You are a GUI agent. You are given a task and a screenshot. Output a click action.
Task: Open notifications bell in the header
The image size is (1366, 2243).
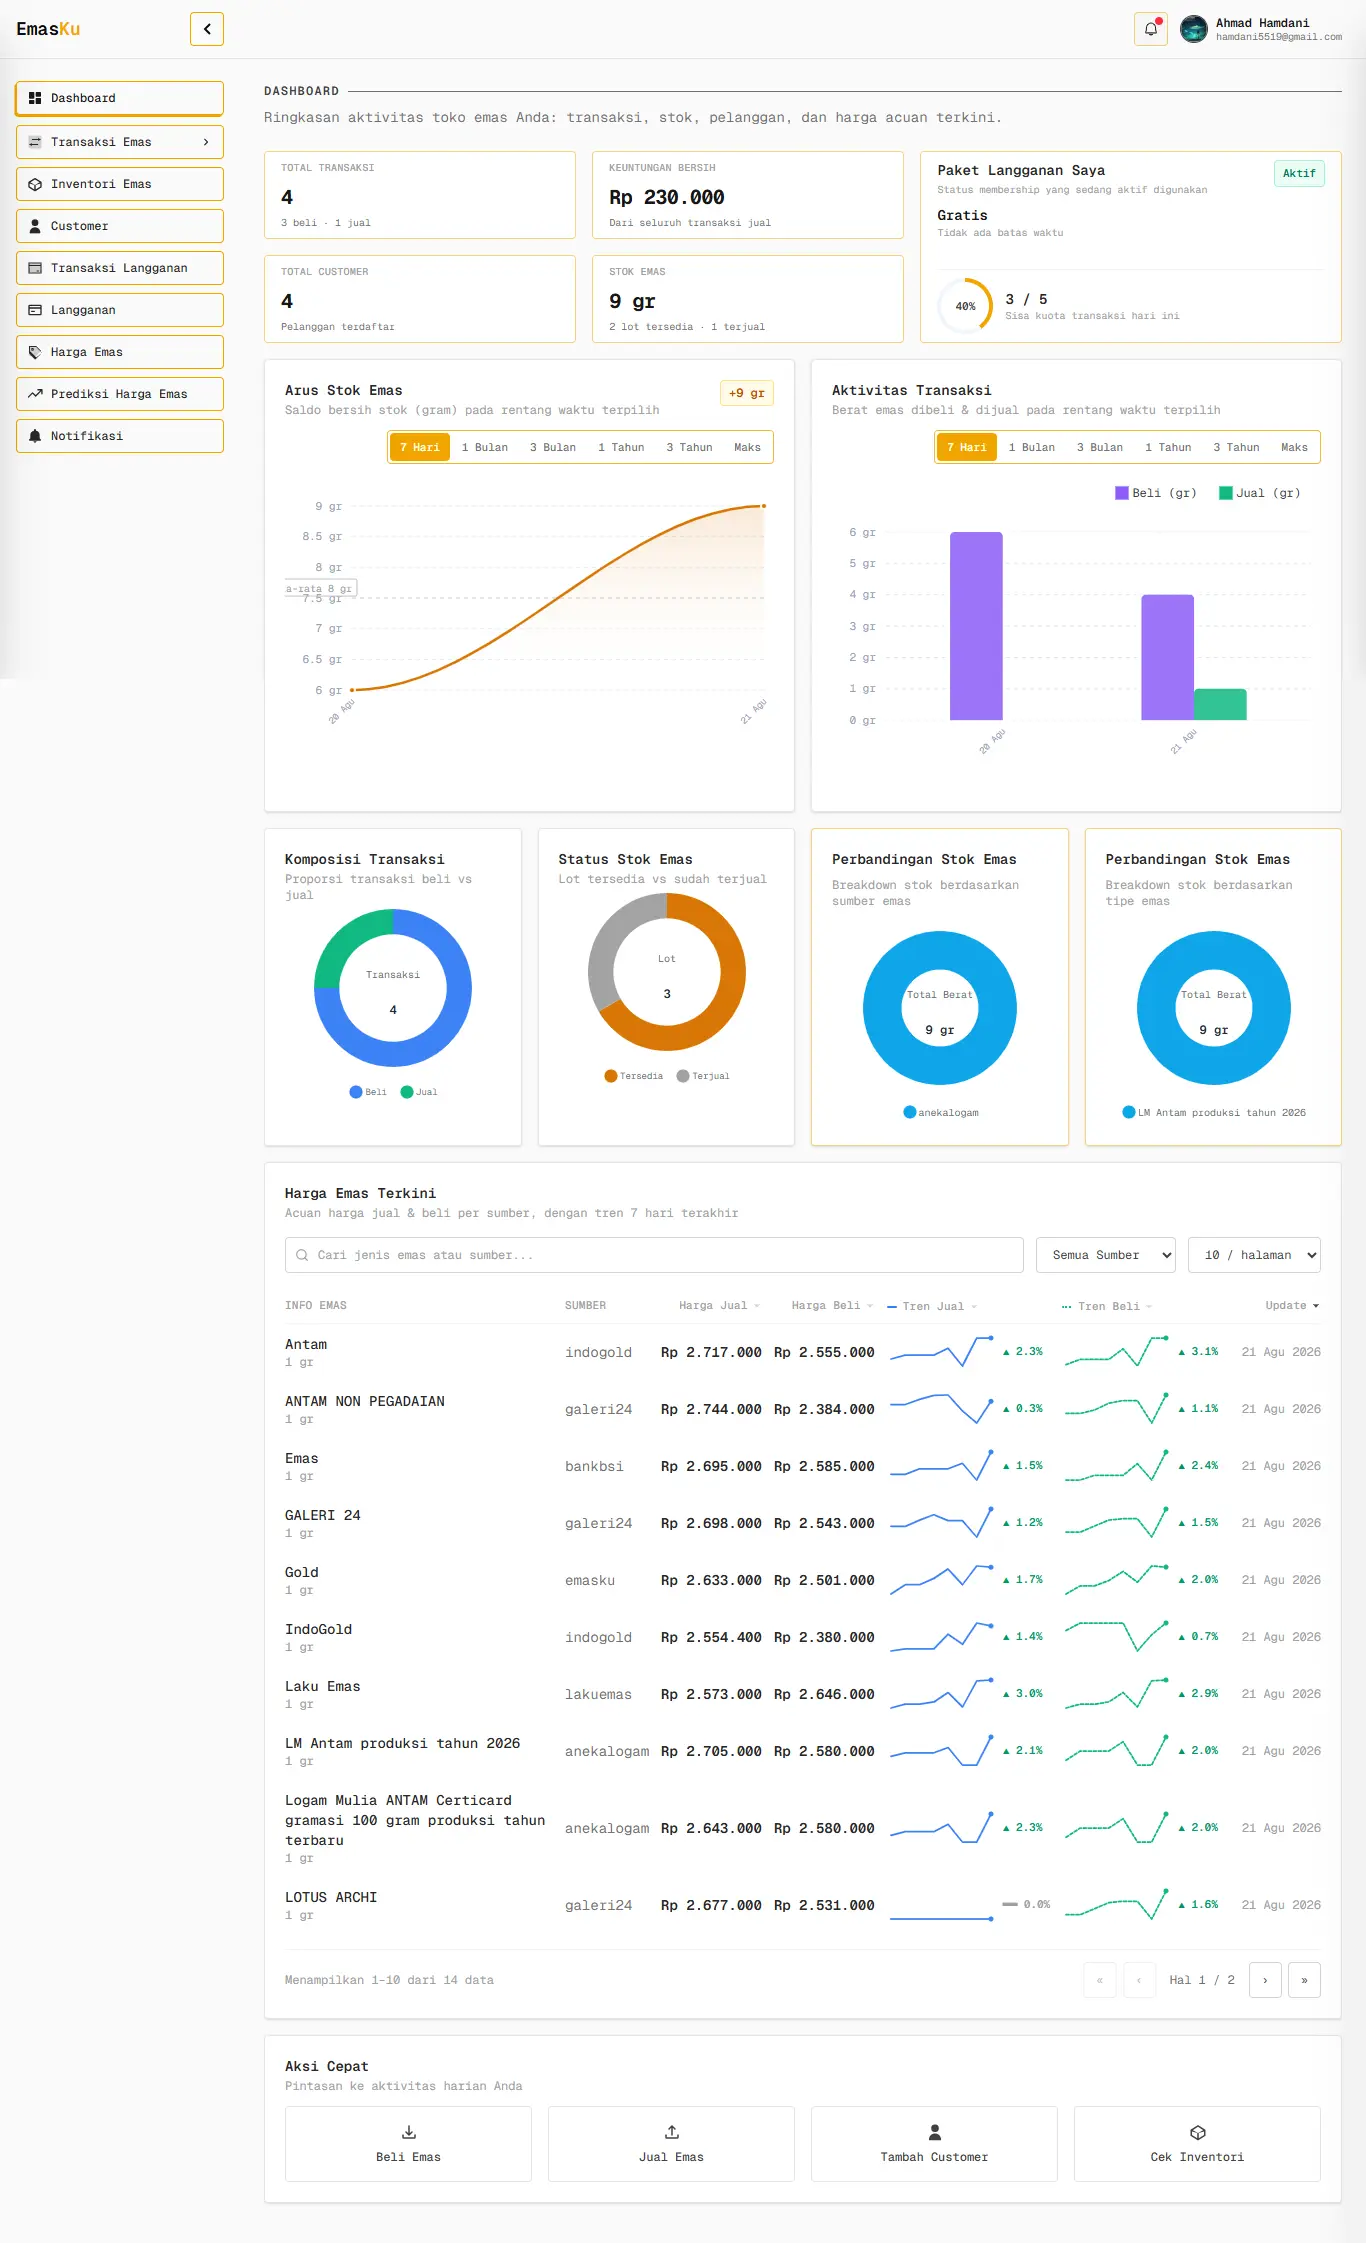[x=1151, y=29]
